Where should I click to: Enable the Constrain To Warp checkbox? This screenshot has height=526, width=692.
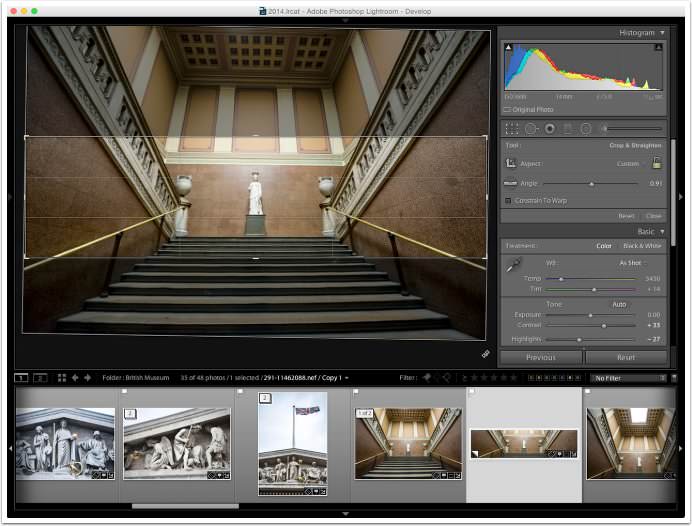(x=508, y=201)
